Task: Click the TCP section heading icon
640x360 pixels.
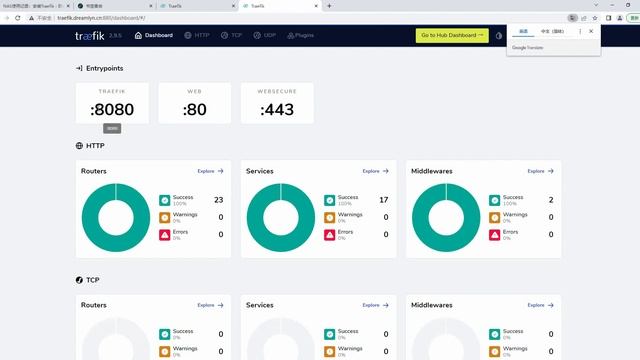Action: pos(79,280)
